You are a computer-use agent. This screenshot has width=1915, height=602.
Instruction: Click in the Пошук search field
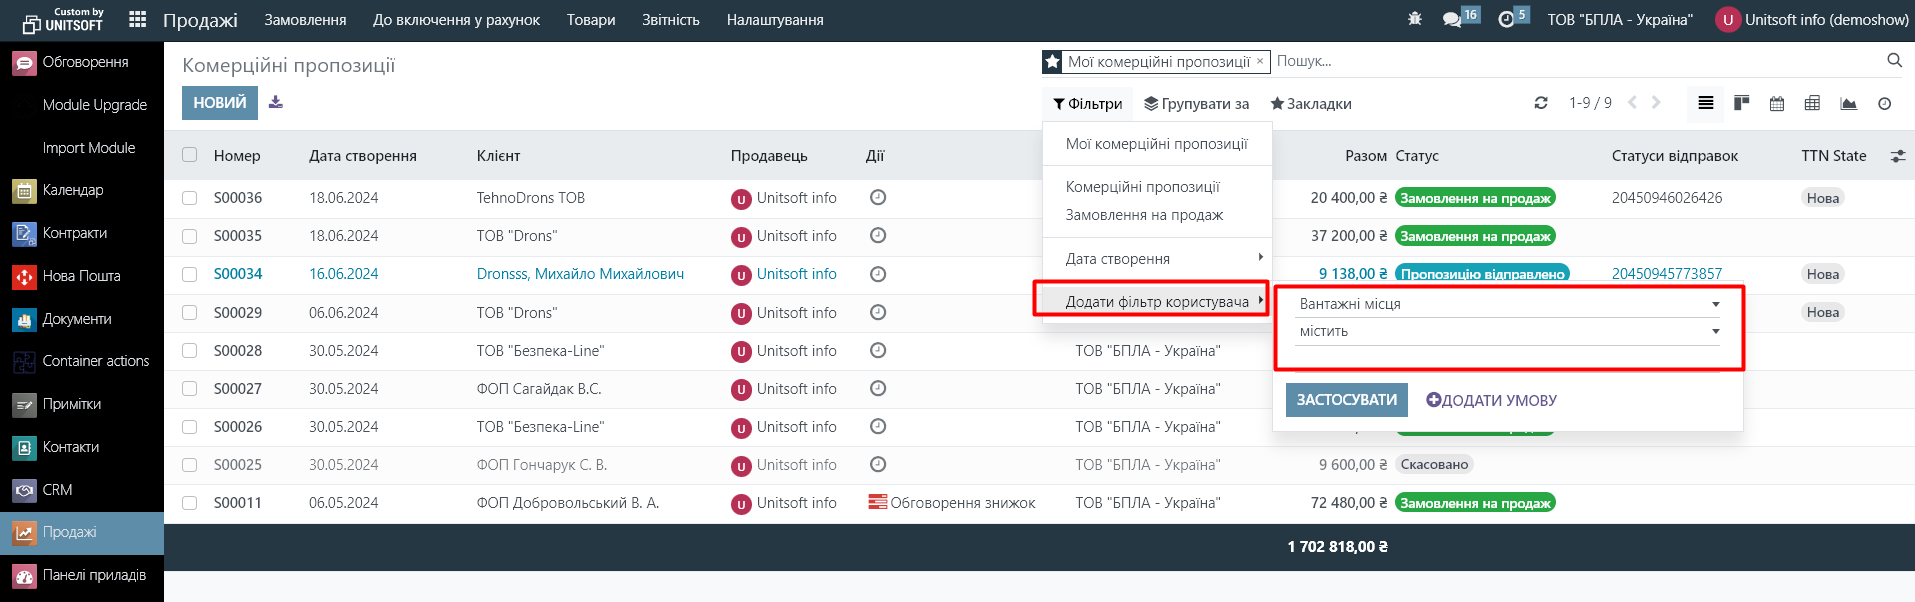click(1575, 61)
